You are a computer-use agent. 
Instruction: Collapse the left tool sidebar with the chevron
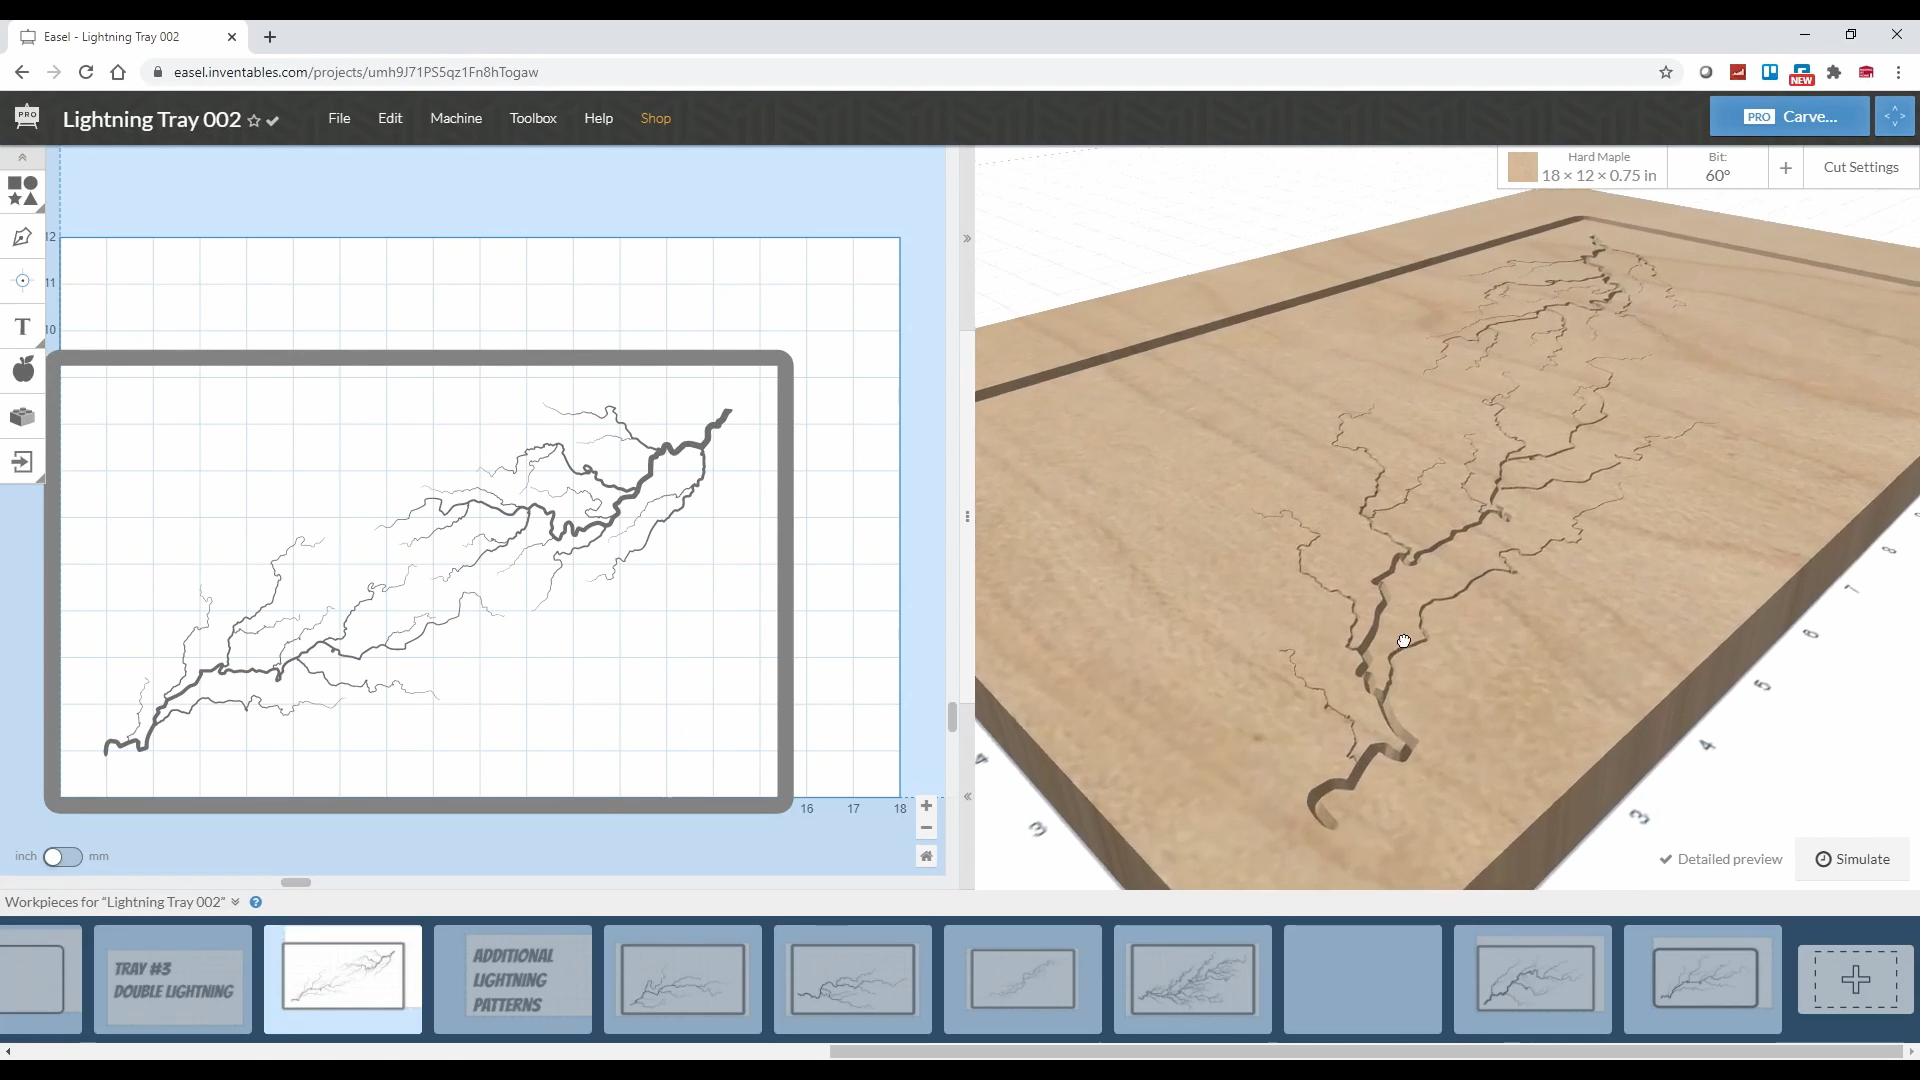point(21,157)
